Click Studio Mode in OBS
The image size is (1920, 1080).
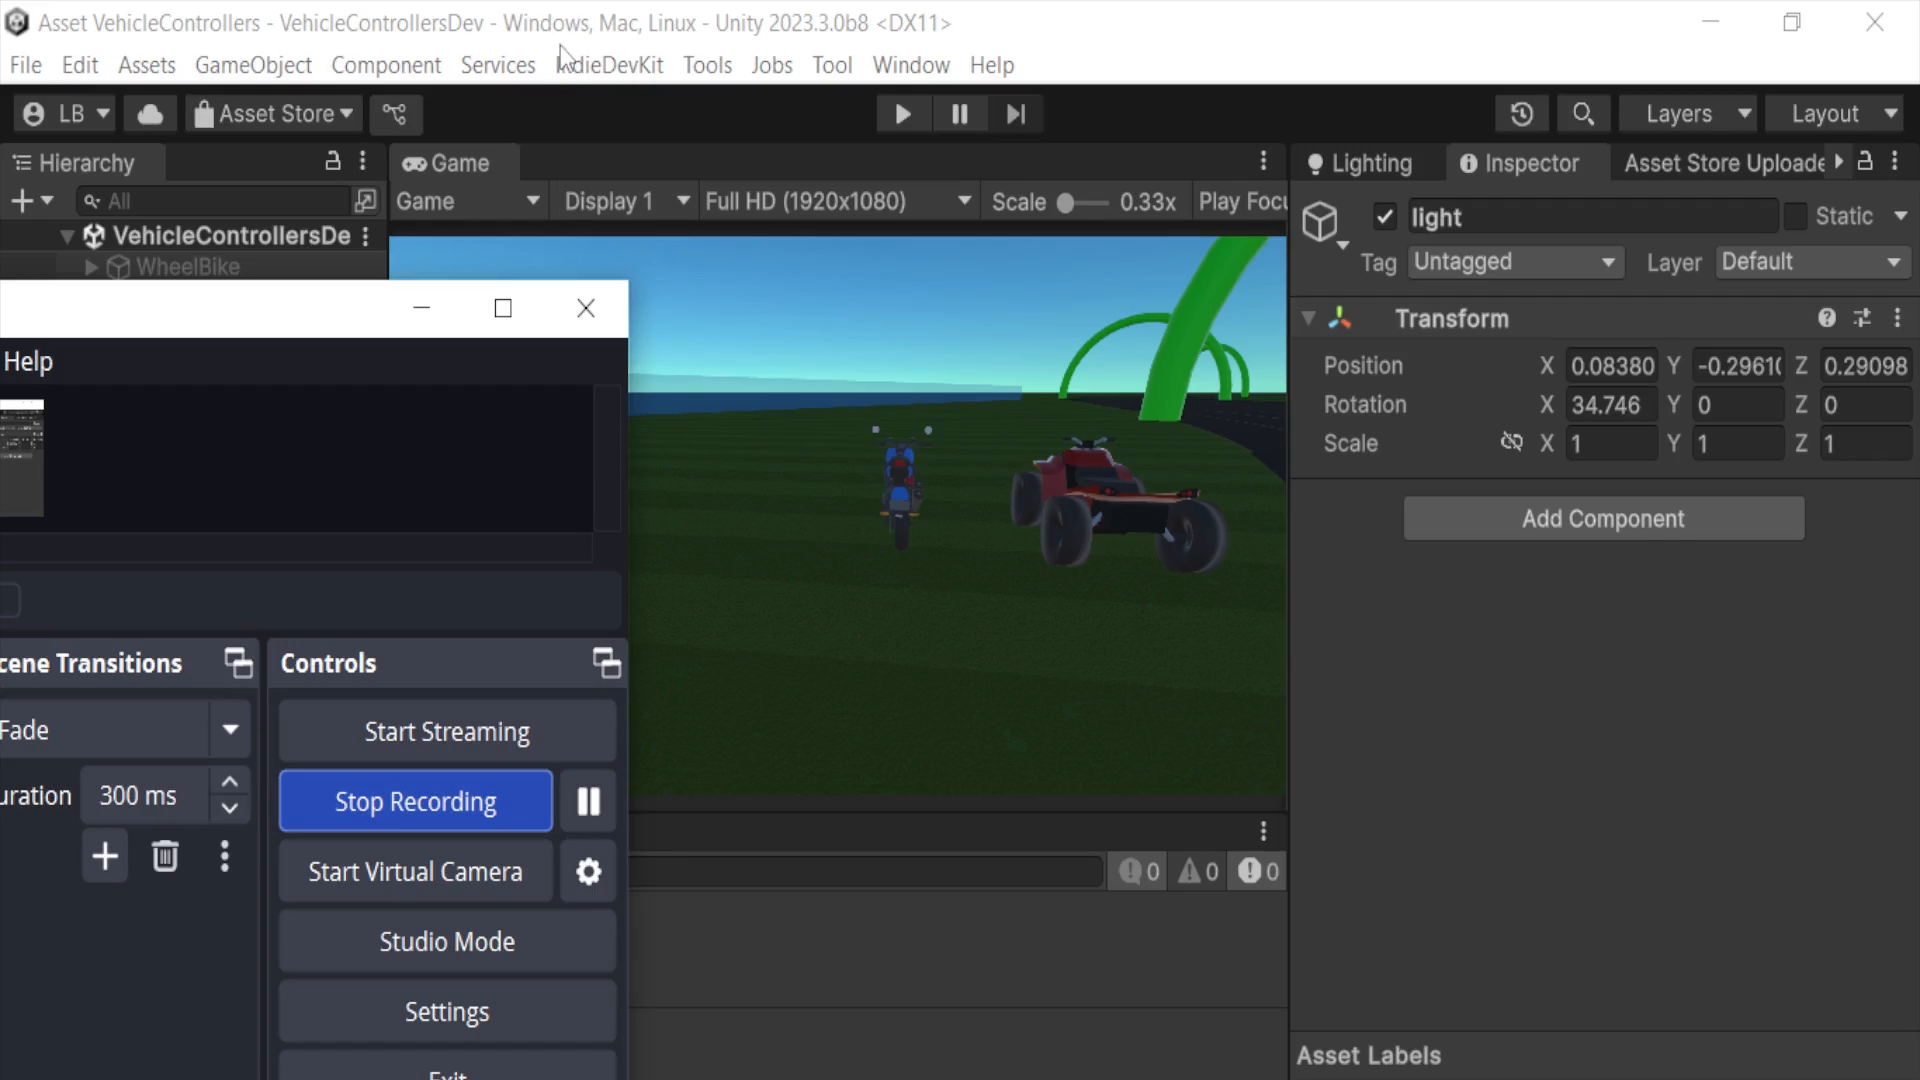tap(447, 942)
